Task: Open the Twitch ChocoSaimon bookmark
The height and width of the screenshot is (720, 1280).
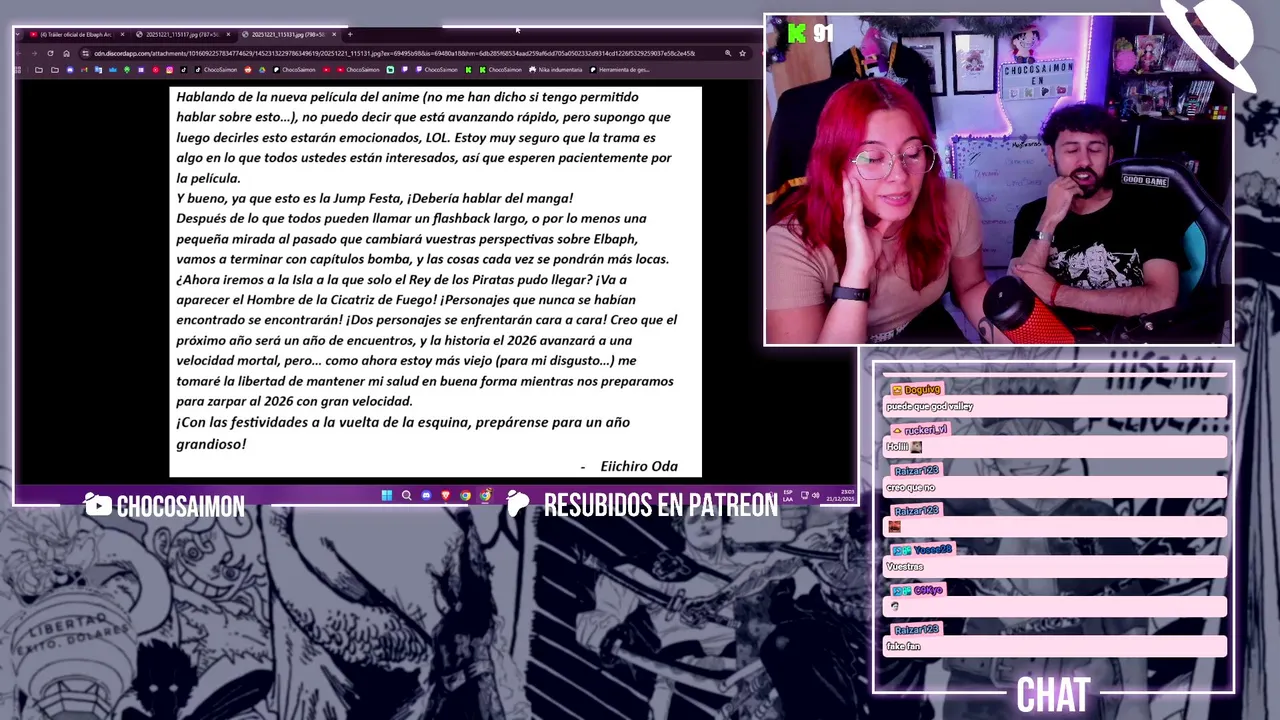Action: coord(437,70)
